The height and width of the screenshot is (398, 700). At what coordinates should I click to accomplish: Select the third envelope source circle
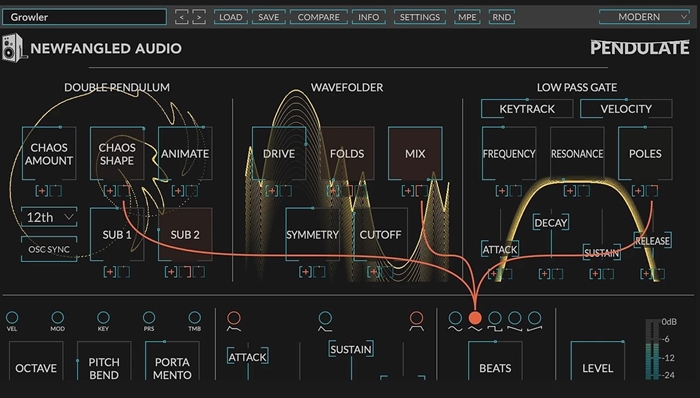[x=417, y=318]
